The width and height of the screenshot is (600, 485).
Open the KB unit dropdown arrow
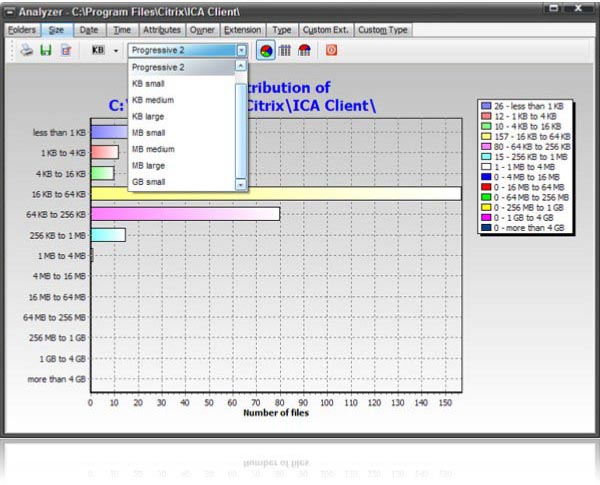tap(116, 49)
